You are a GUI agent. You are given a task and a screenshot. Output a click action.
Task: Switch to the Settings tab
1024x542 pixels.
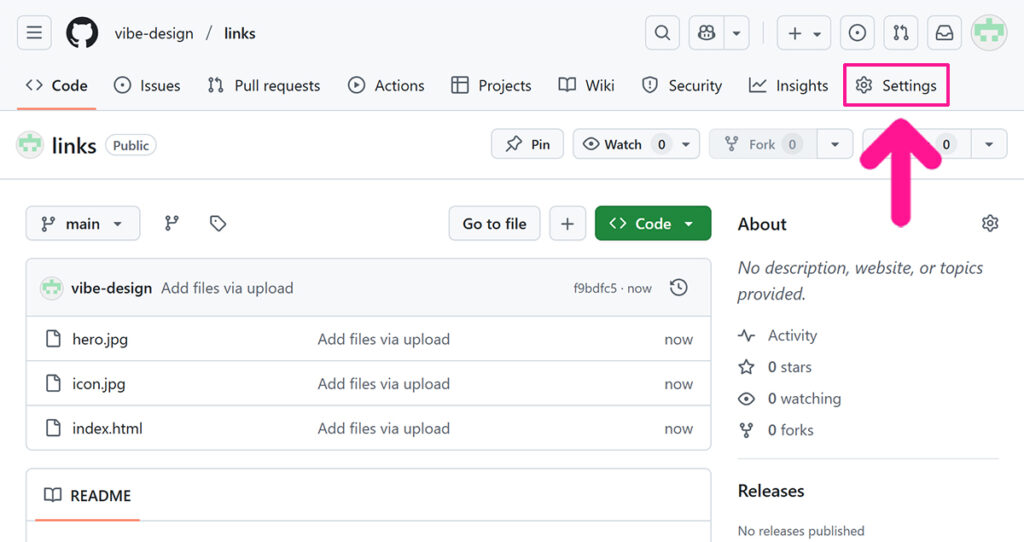pyautogui.click(x=897, y=86)
